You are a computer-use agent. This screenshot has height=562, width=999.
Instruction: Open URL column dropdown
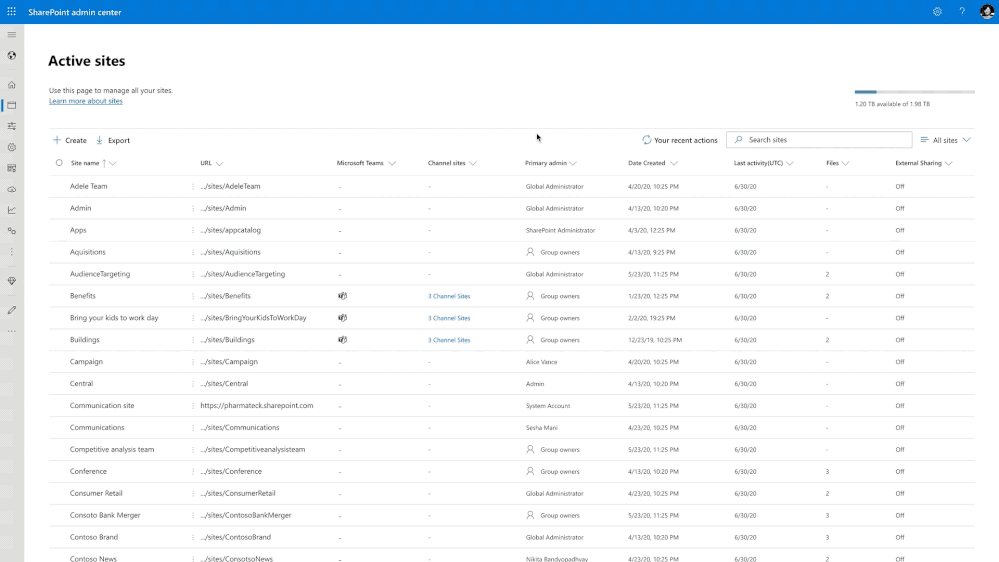pos(219,164)
